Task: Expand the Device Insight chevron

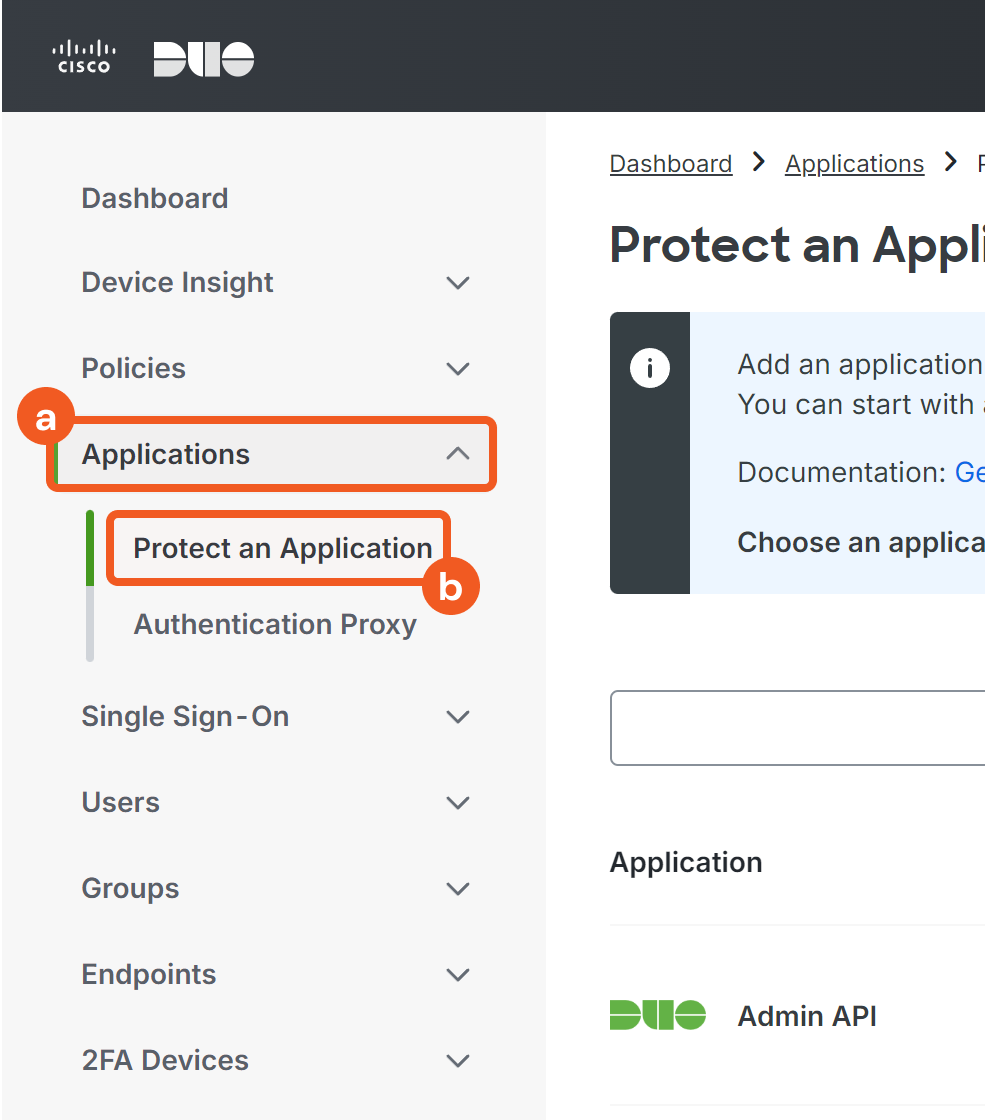Action: click(x=458, y=283)
